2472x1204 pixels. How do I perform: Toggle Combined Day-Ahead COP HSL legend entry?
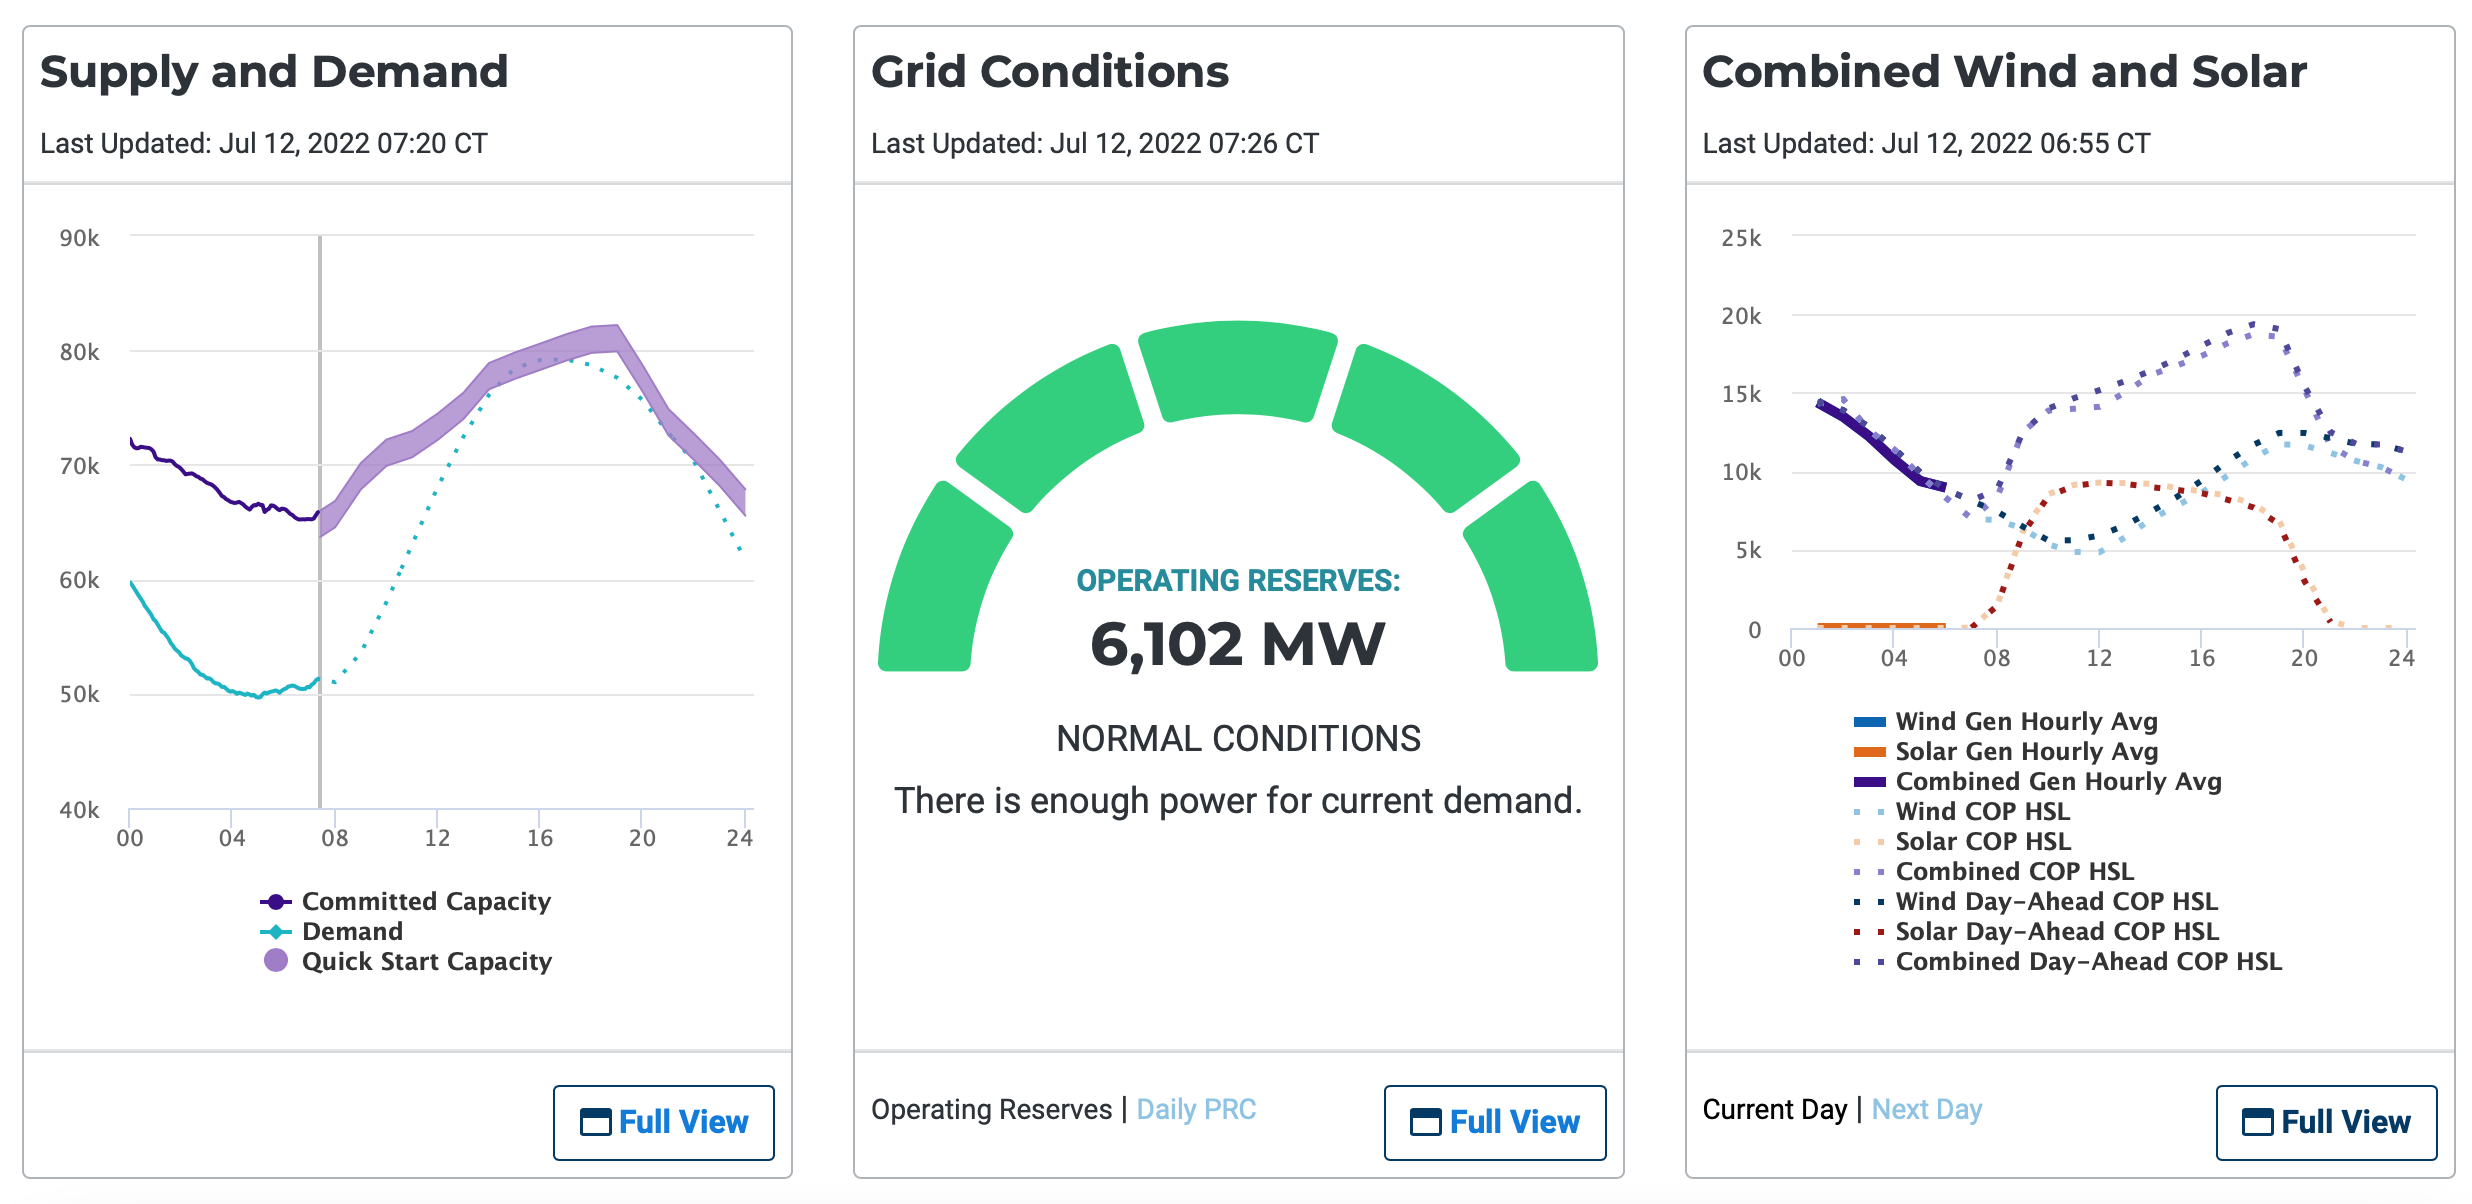tap(2088, 962)
